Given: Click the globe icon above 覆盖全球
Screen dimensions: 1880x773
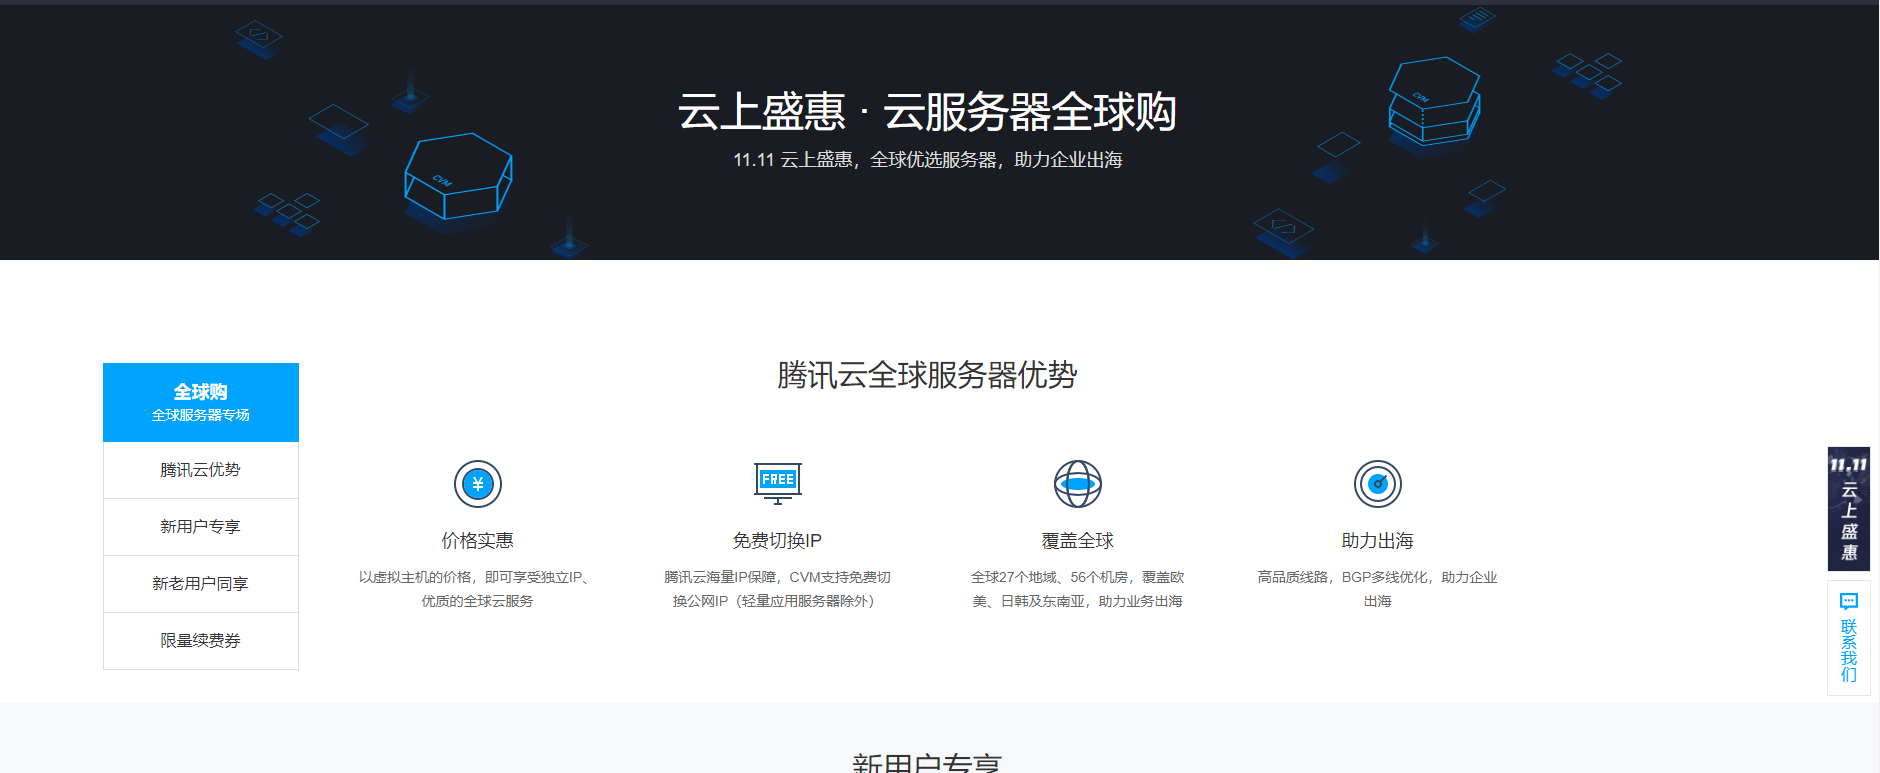Looking at the screenshot, I should 1078,485.
